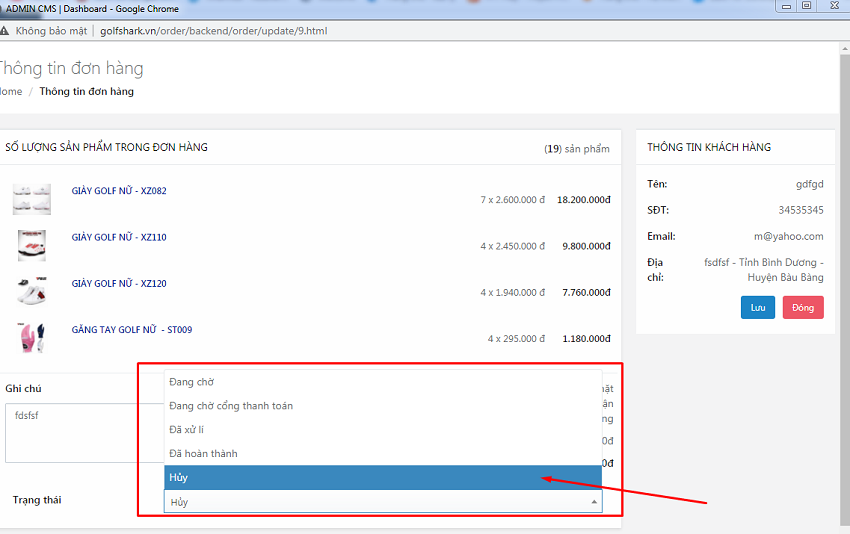Click the GIÀY GOLF NỮ - XZ110 product thumbnail

[x=32, y=245]
